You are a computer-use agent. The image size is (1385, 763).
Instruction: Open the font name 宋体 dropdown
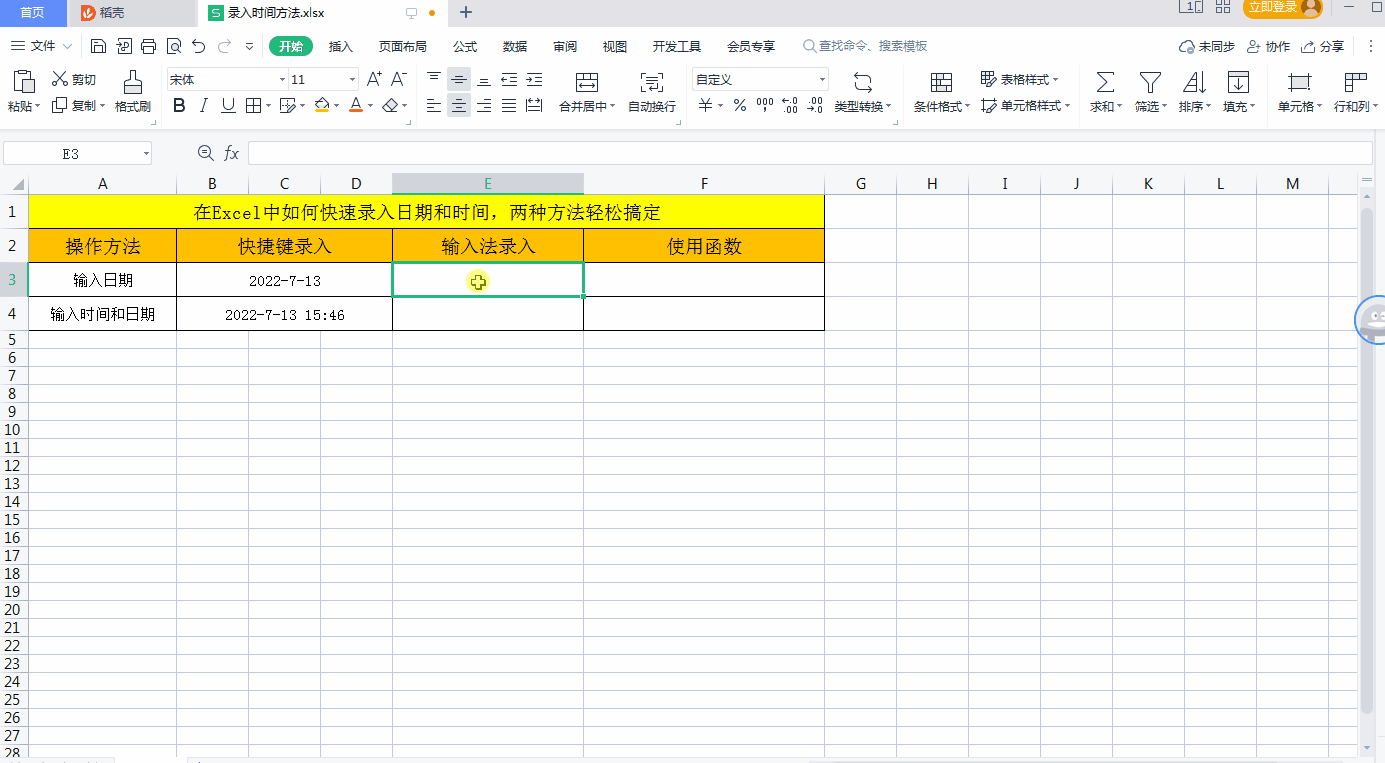282,79
